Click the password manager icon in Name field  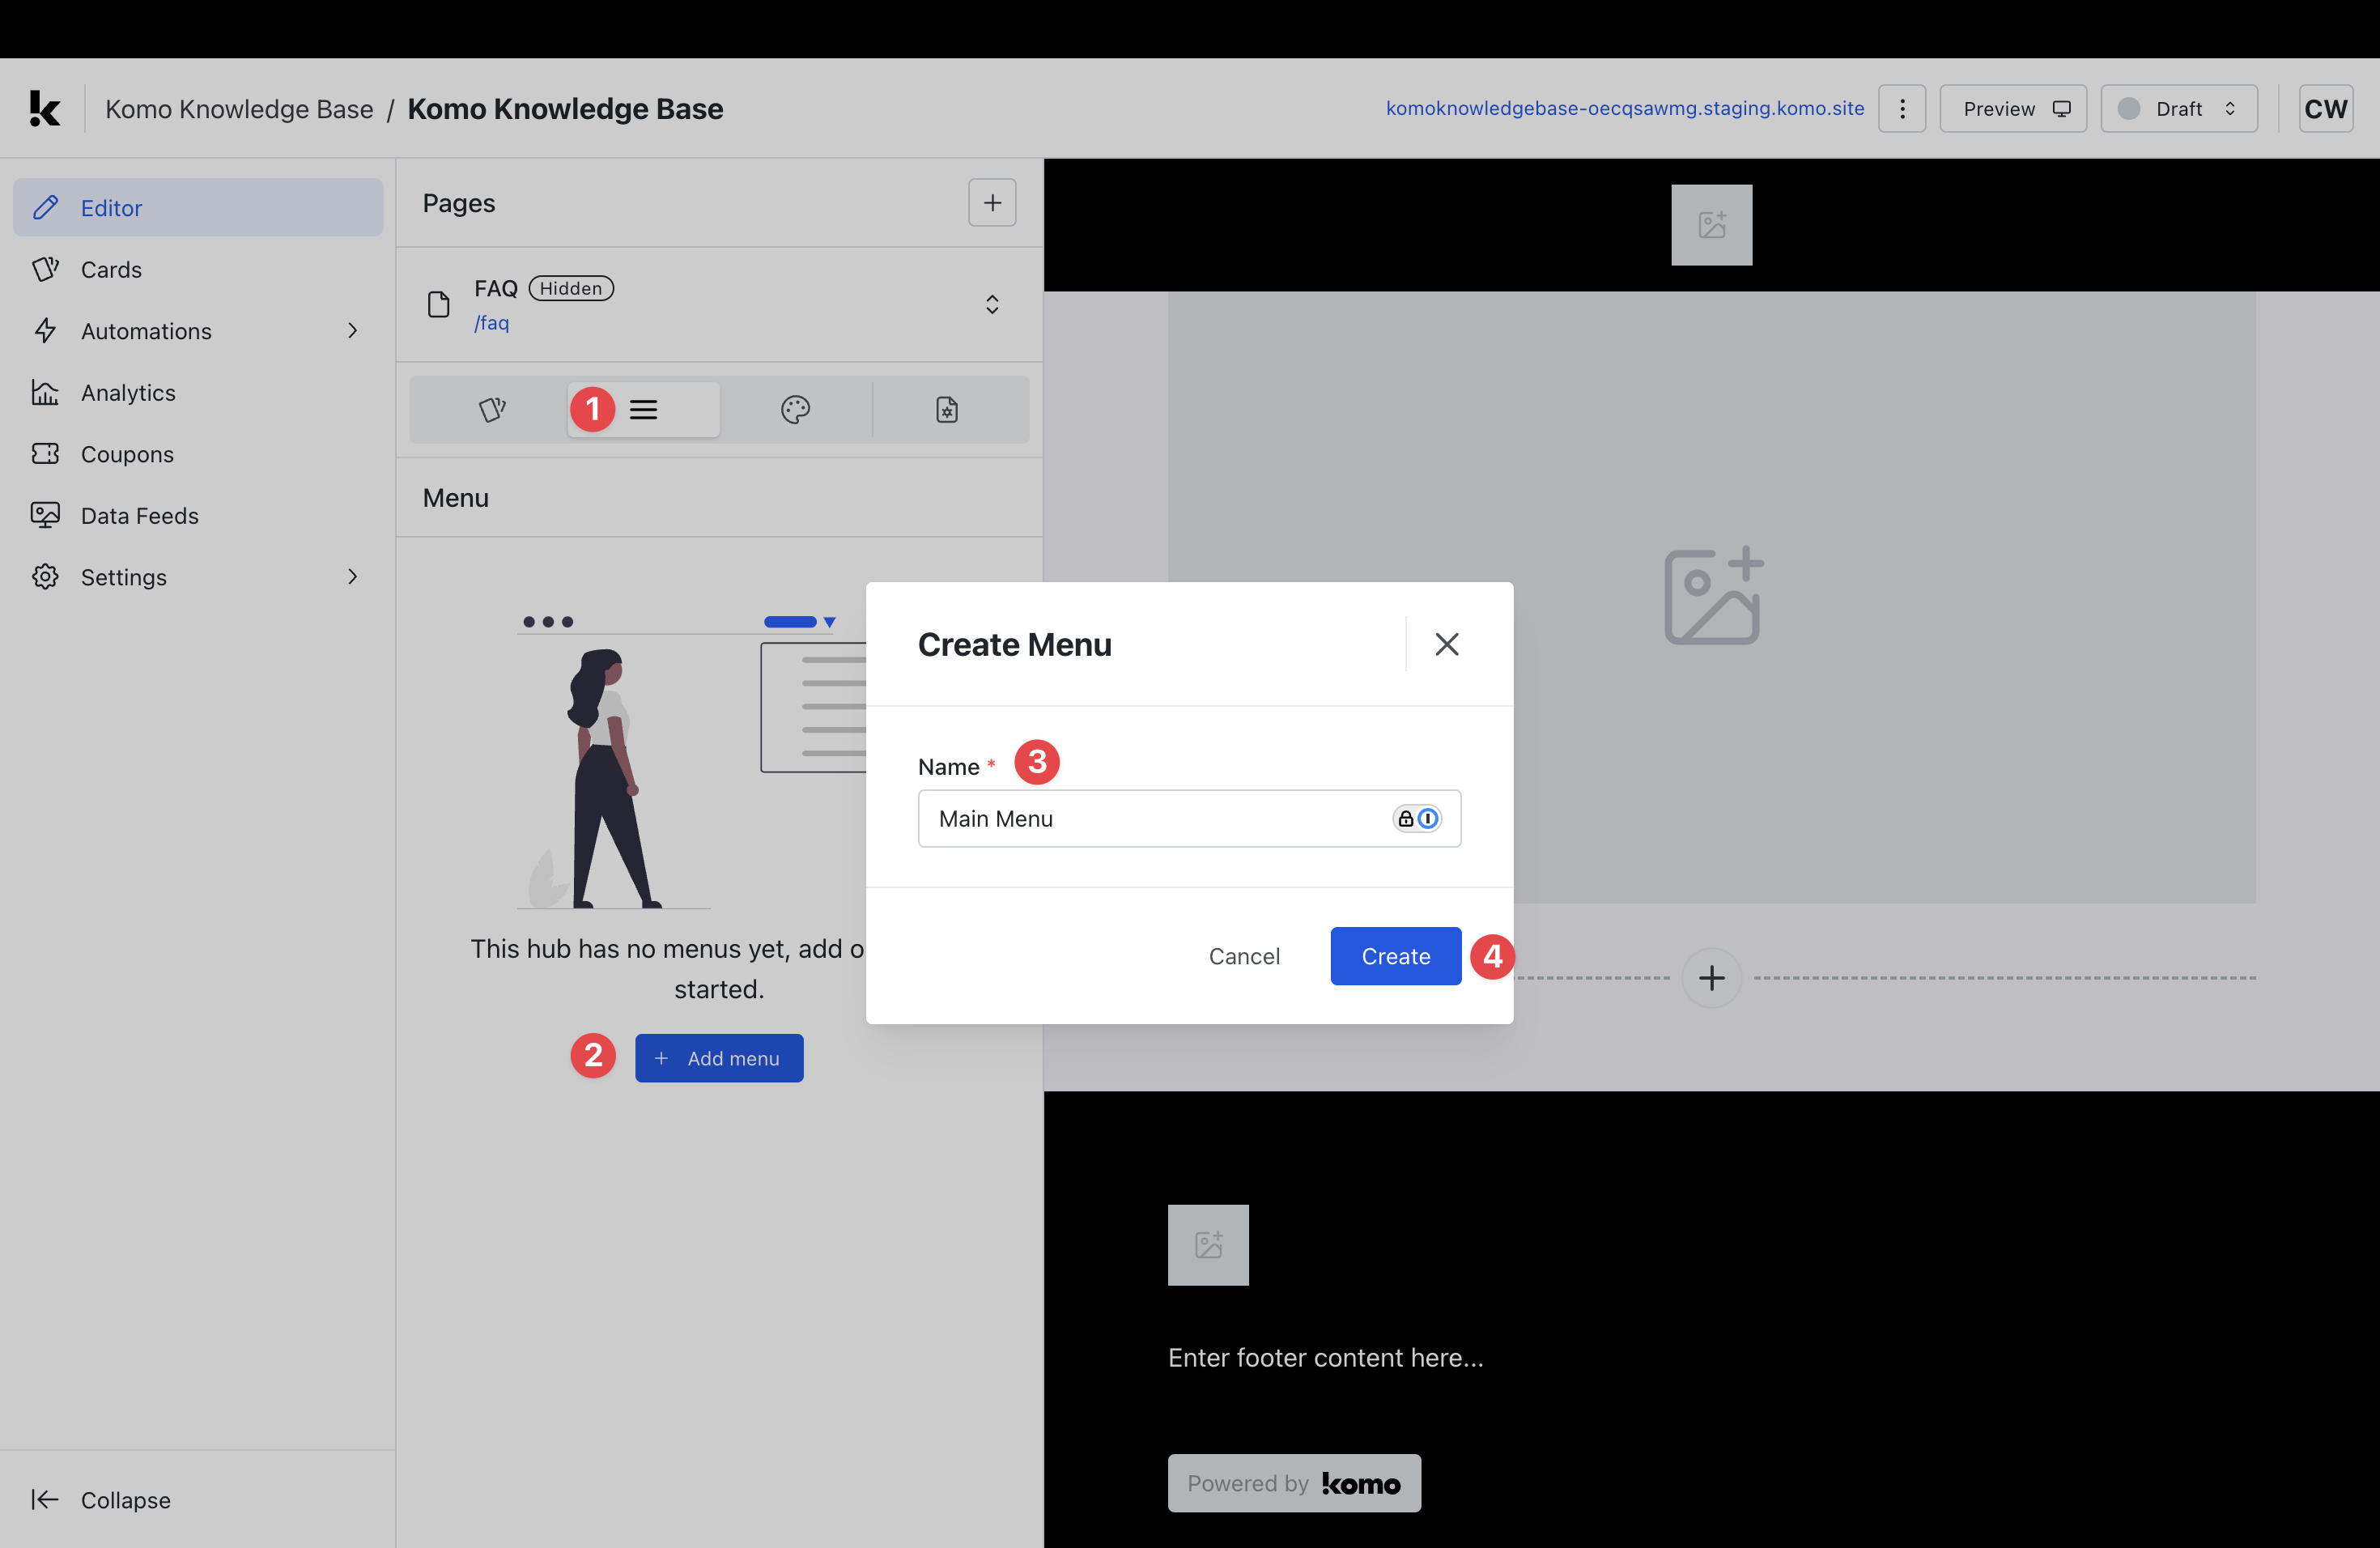point(1416,819)
